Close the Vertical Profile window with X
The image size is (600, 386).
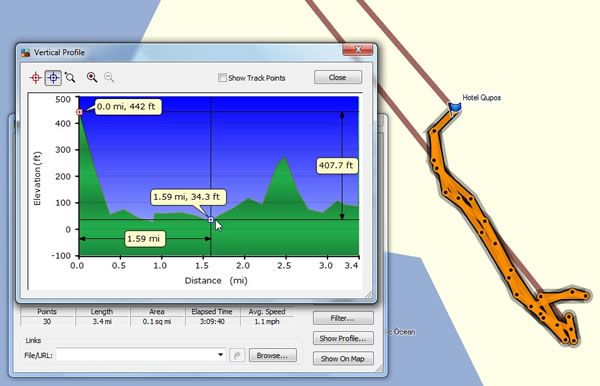point(357,49)
